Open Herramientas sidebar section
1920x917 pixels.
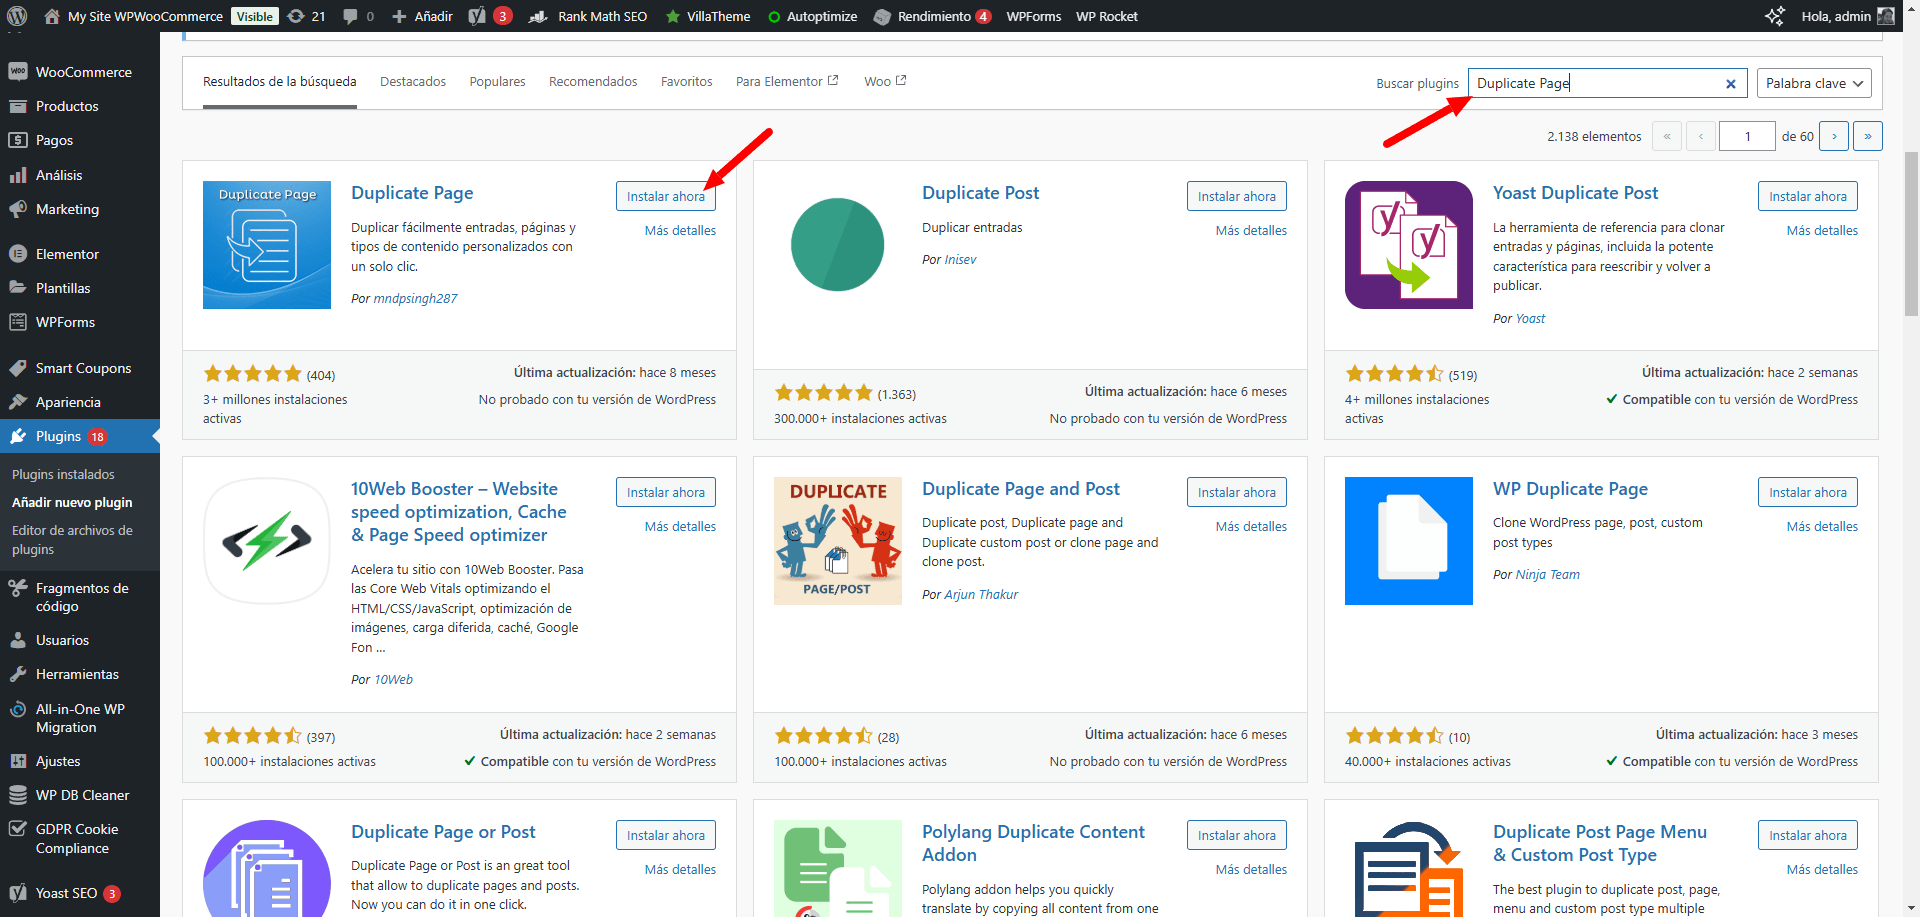click(80, 674)
